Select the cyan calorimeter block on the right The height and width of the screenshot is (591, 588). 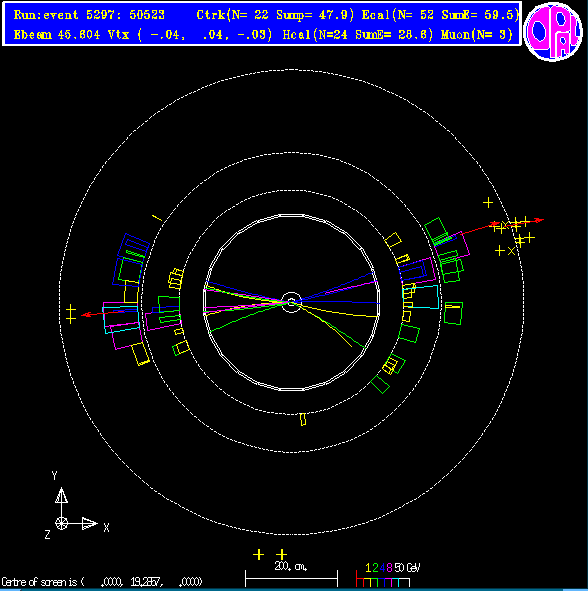point(421,297)
